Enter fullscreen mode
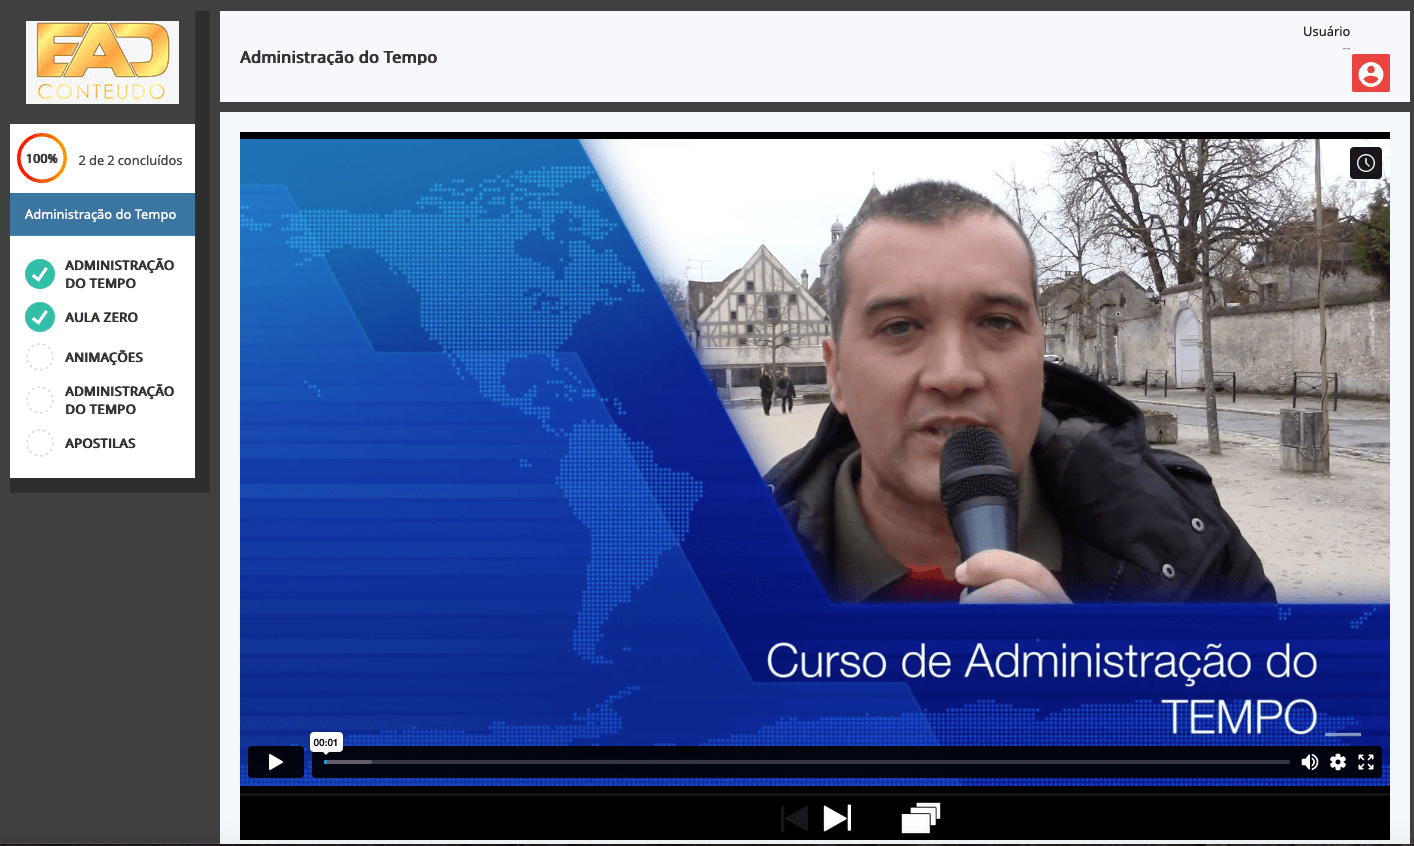The image size is (1414, 846). coord(1366,762)
